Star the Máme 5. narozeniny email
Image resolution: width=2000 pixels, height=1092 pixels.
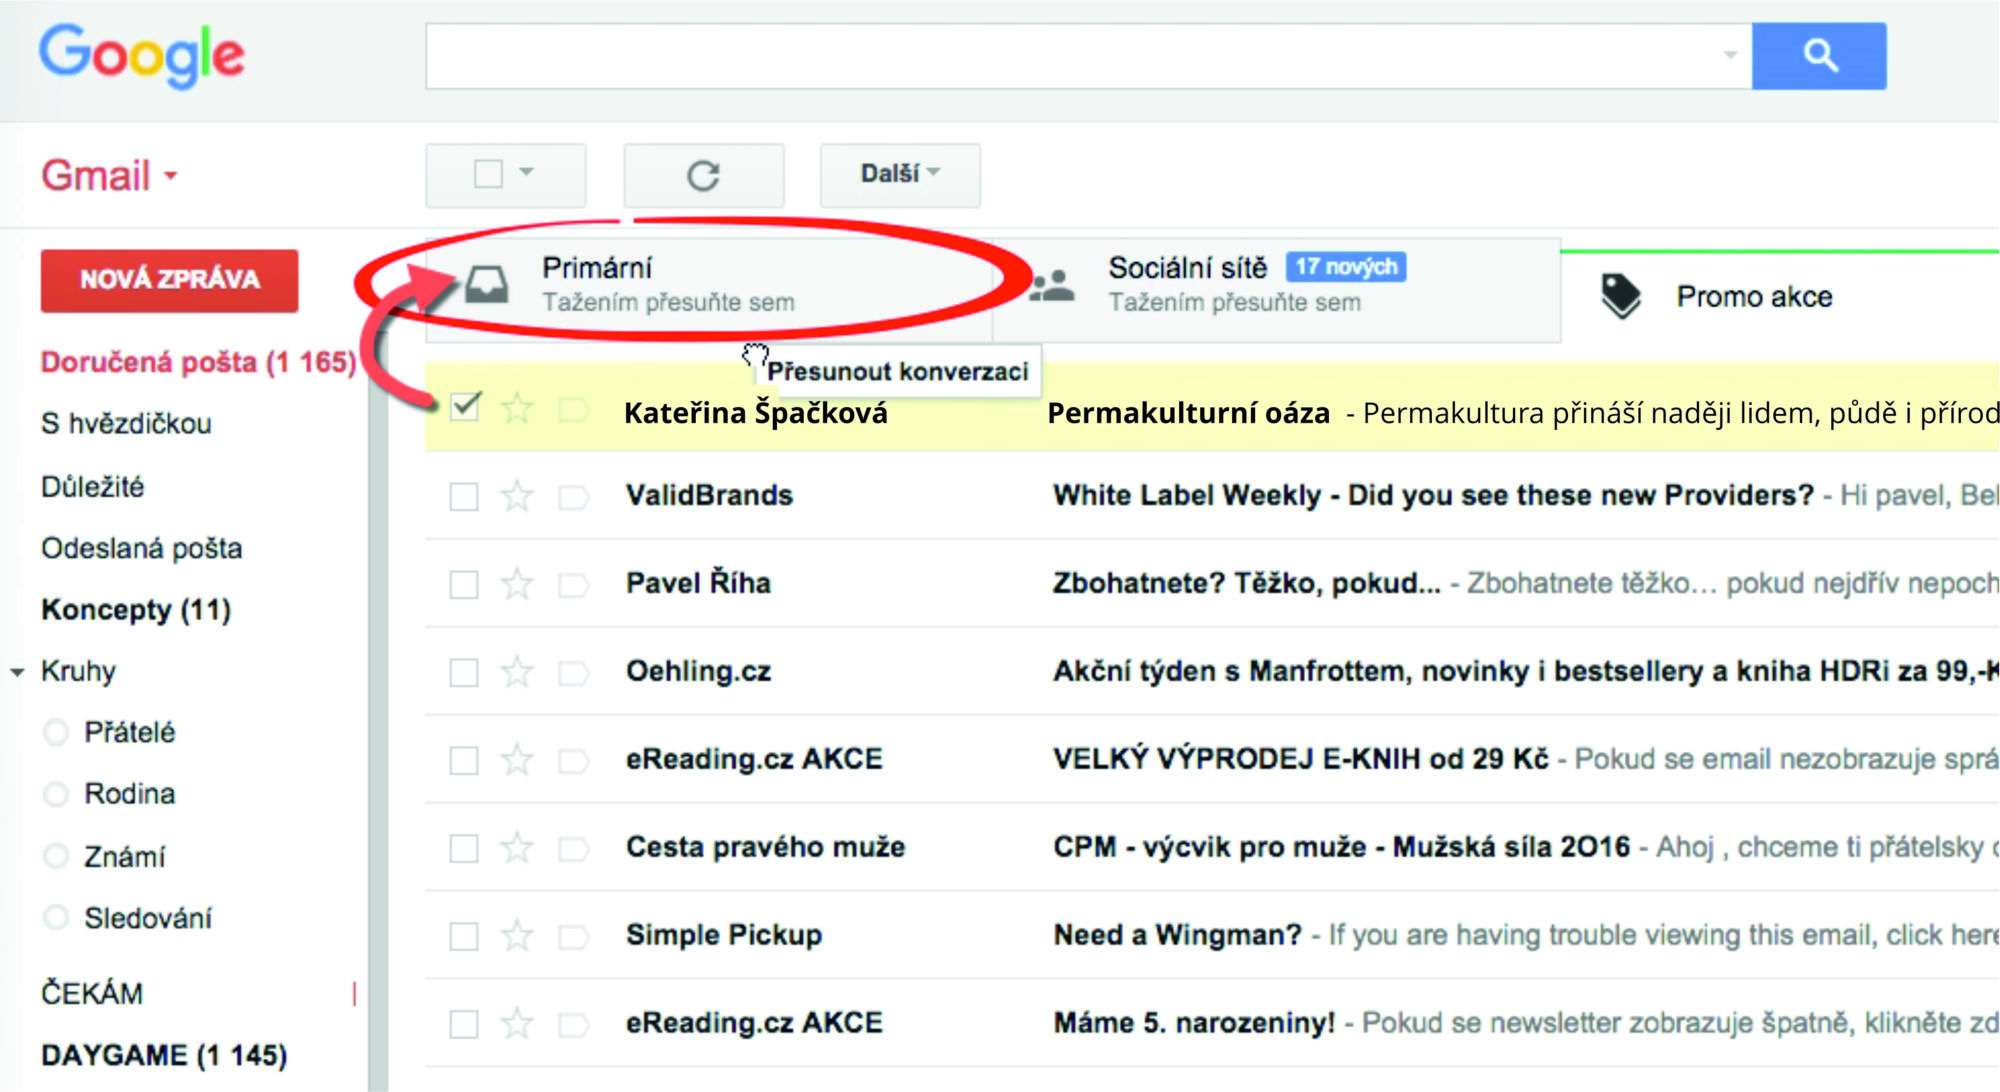coord(517,1024)
